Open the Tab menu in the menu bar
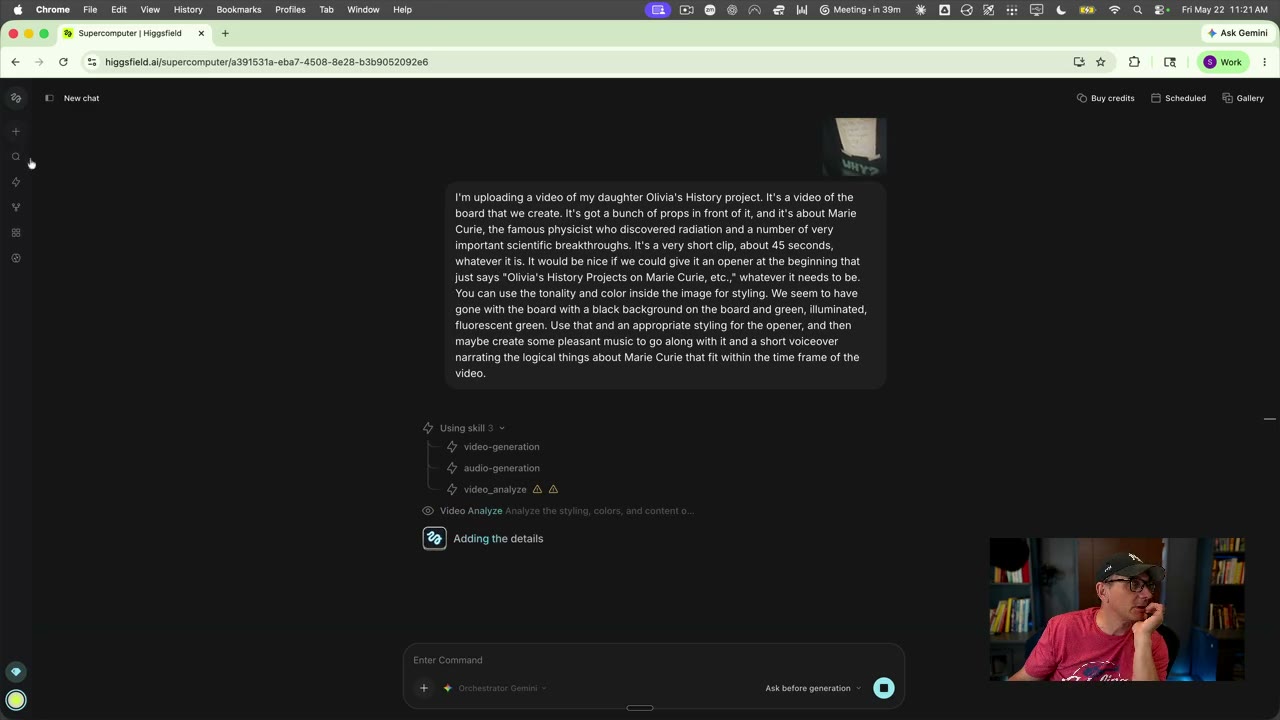 pos(326,9)
